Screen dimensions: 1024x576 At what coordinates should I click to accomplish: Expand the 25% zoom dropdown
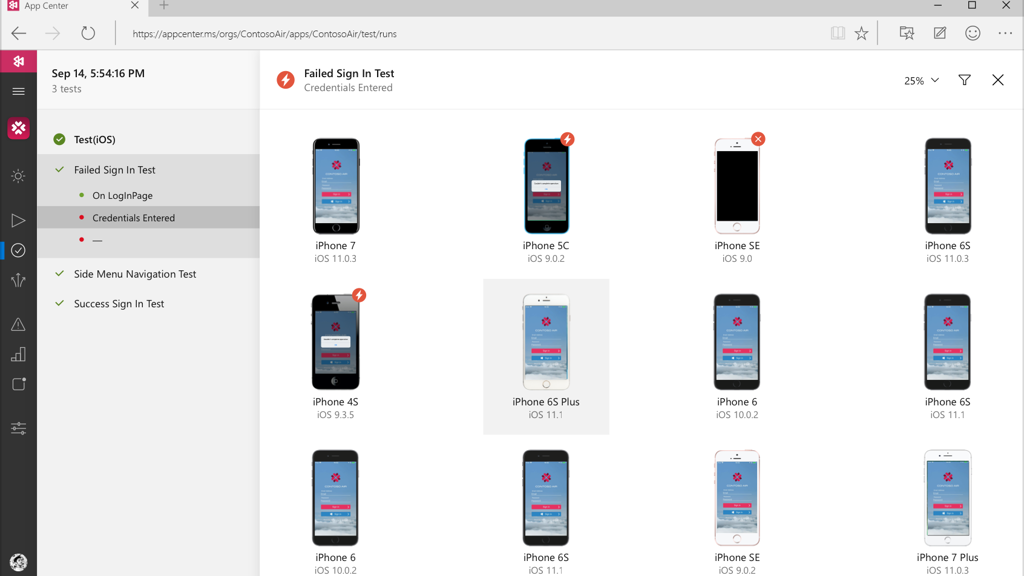[x=921, y=81]
